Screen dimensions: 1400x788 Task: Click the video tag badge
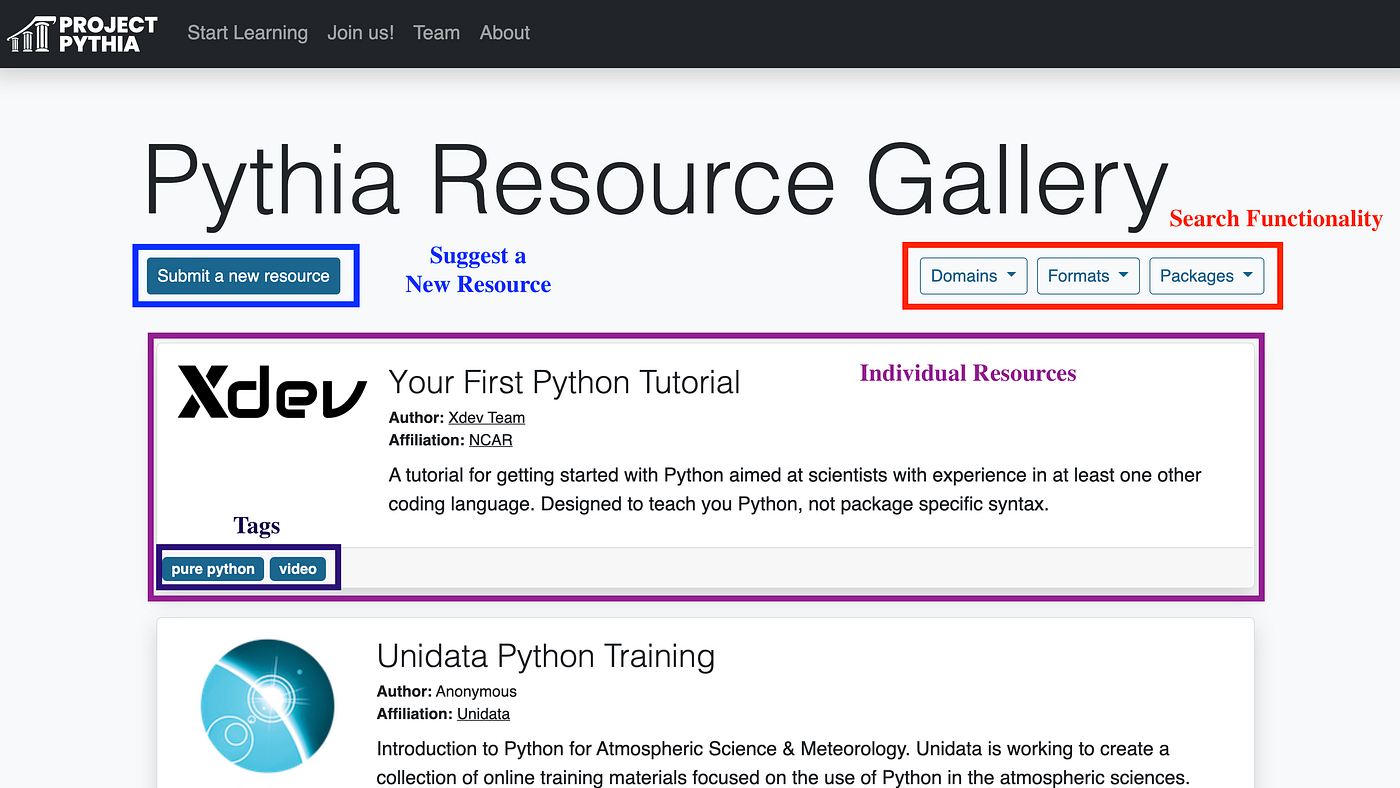click(297, 568)
